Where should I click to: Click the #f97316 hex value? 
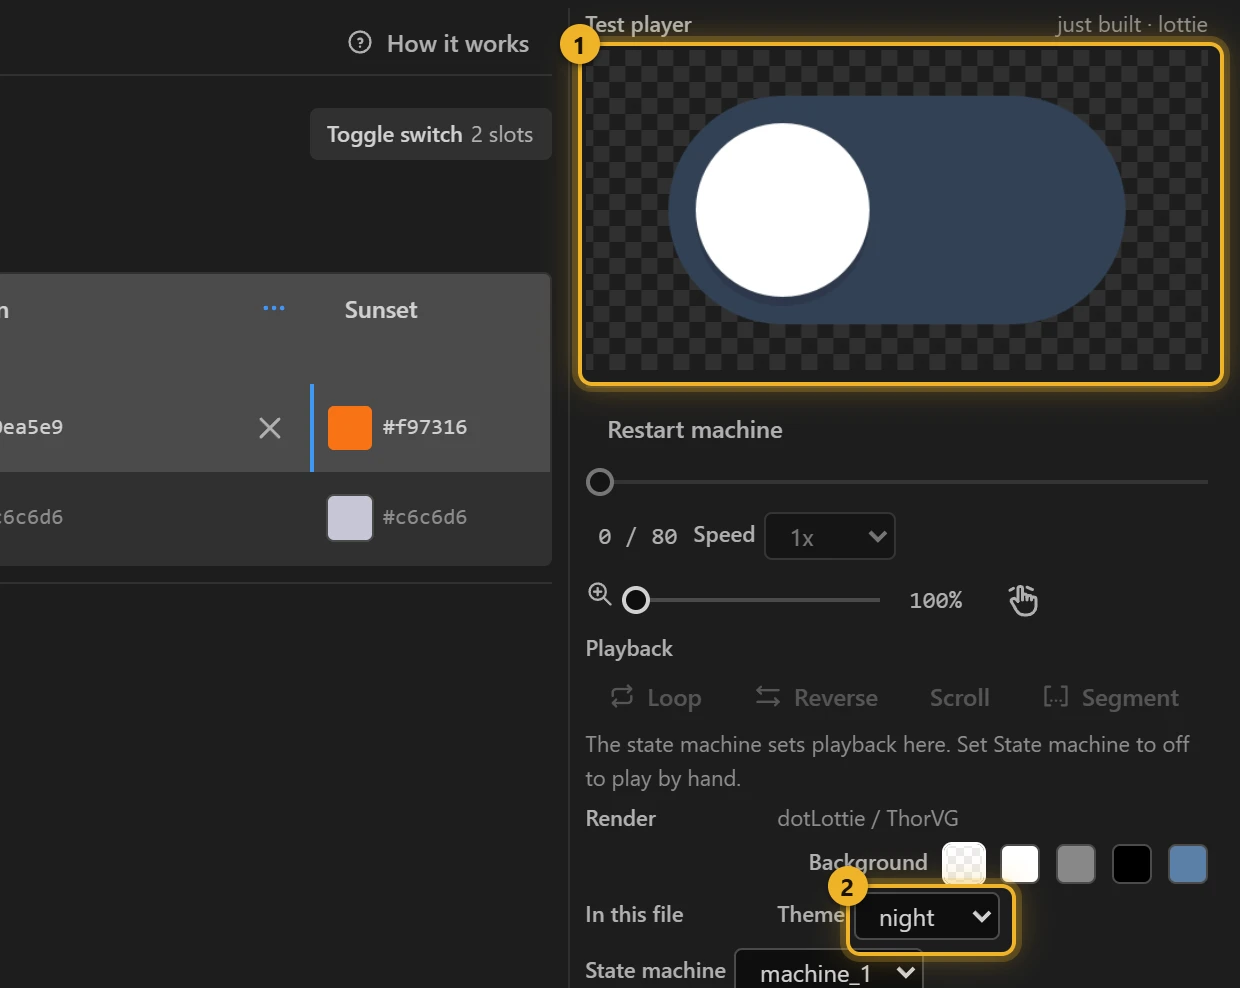425,427
